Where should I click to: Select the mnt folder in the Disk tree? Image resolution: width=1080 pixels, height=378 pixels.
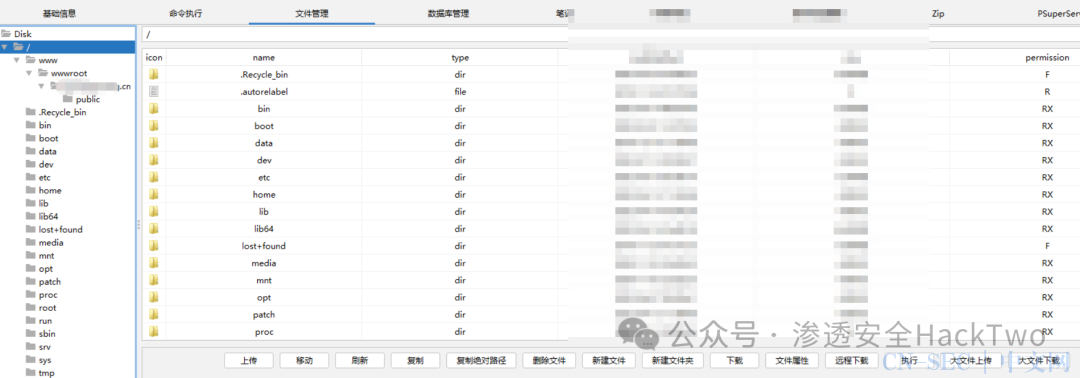(x=46, y=255)
